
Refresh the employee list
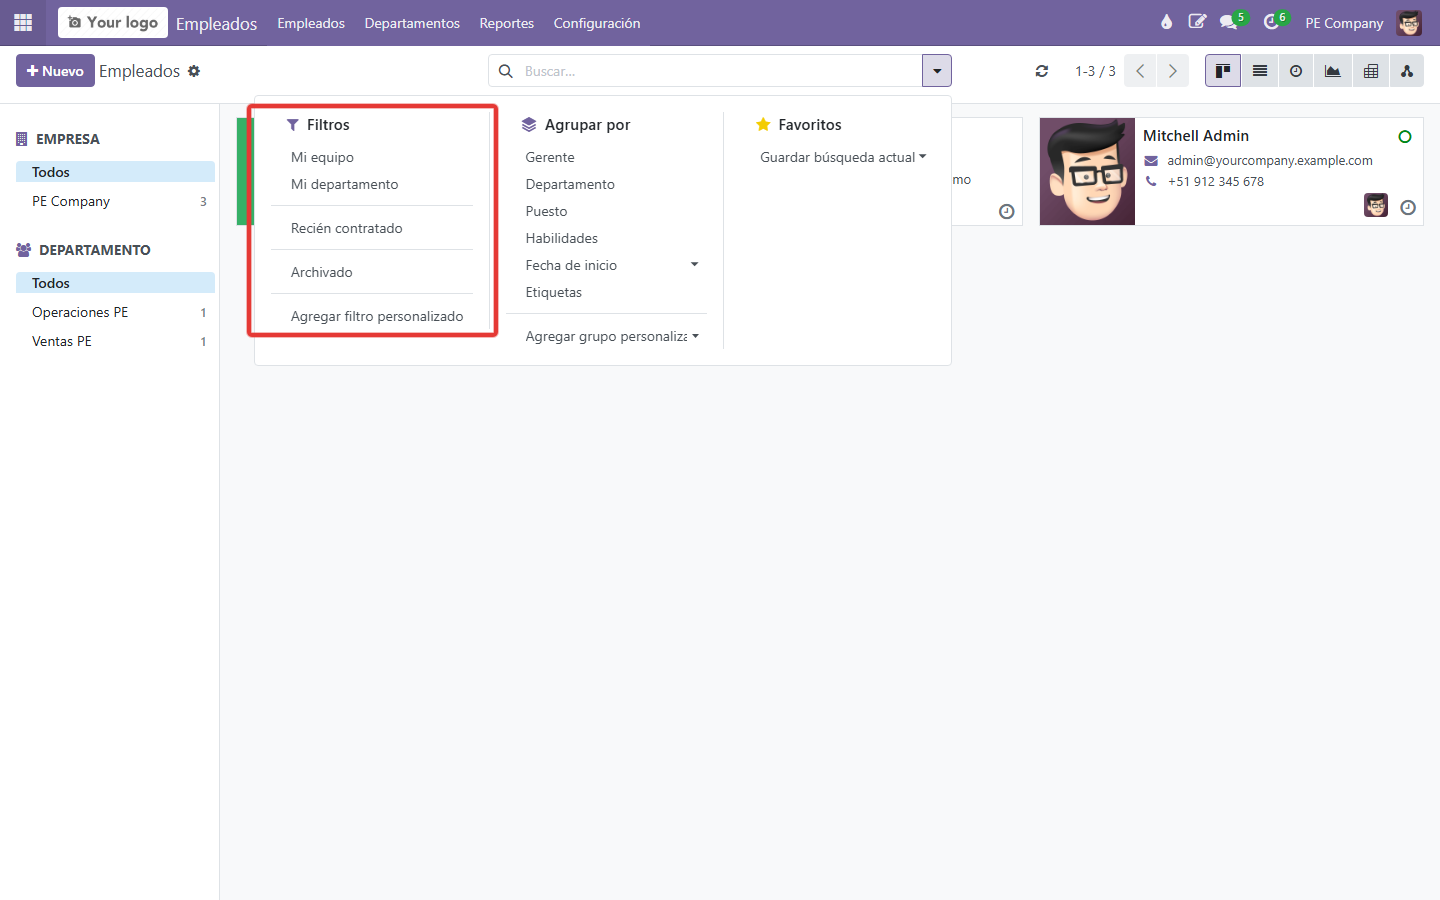tap(1042, 71)
